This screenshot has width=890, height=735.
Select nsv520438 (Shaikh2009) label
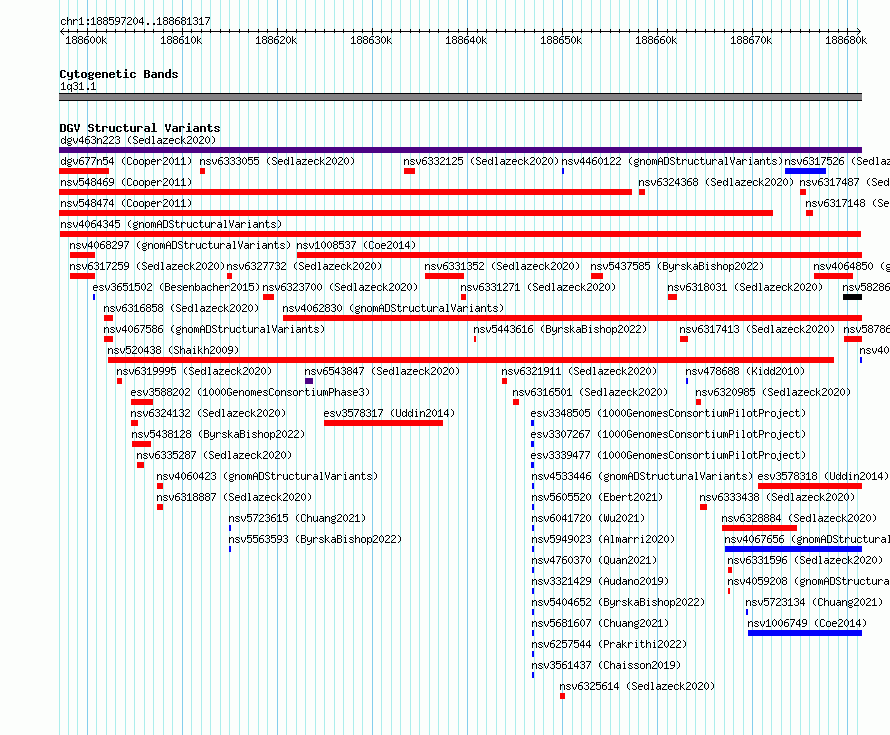click(173, 350)
